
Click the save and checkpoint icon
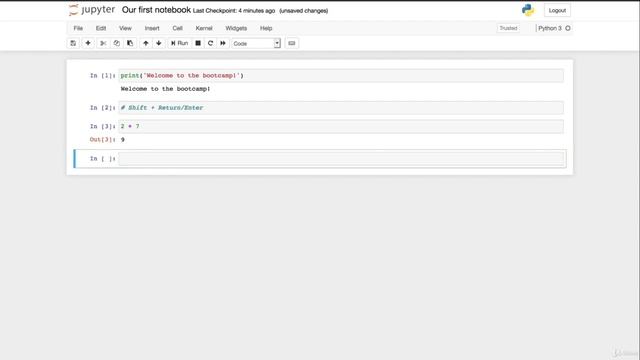[73, 43]
